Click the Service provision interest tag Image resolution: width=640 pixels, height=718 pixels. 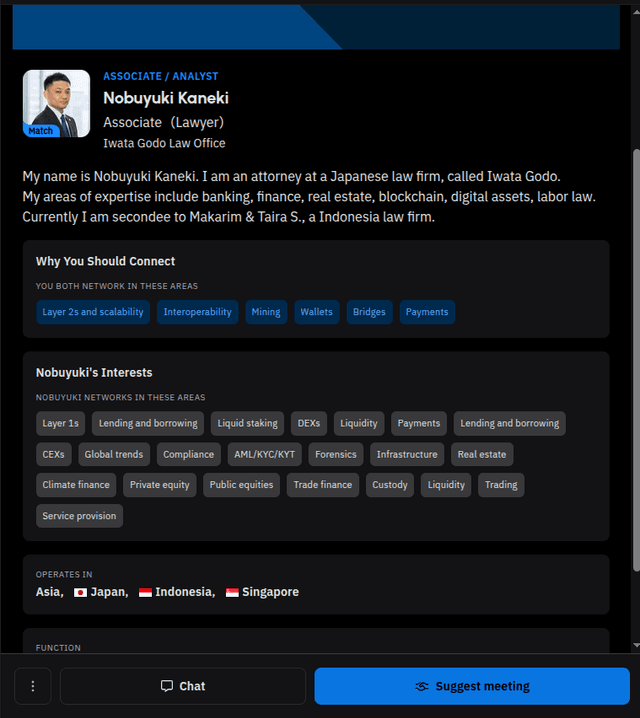(79, 516)
